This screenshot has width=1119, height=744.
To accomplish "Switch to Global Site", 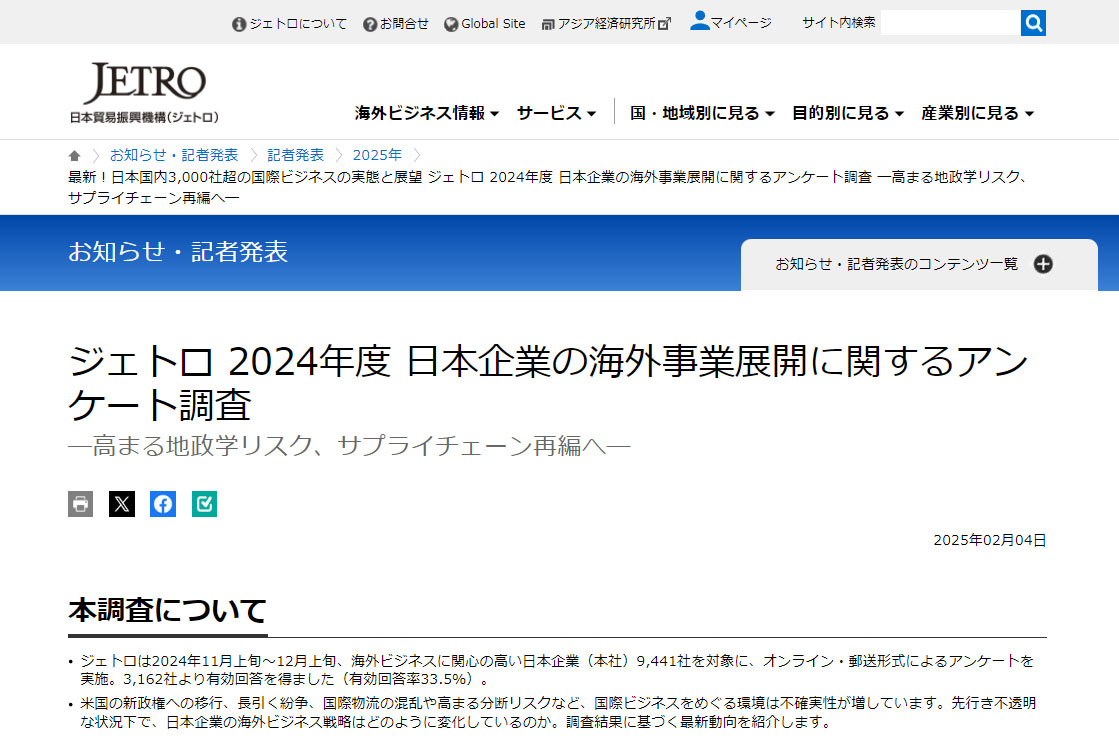I will (x=485, y=24).
